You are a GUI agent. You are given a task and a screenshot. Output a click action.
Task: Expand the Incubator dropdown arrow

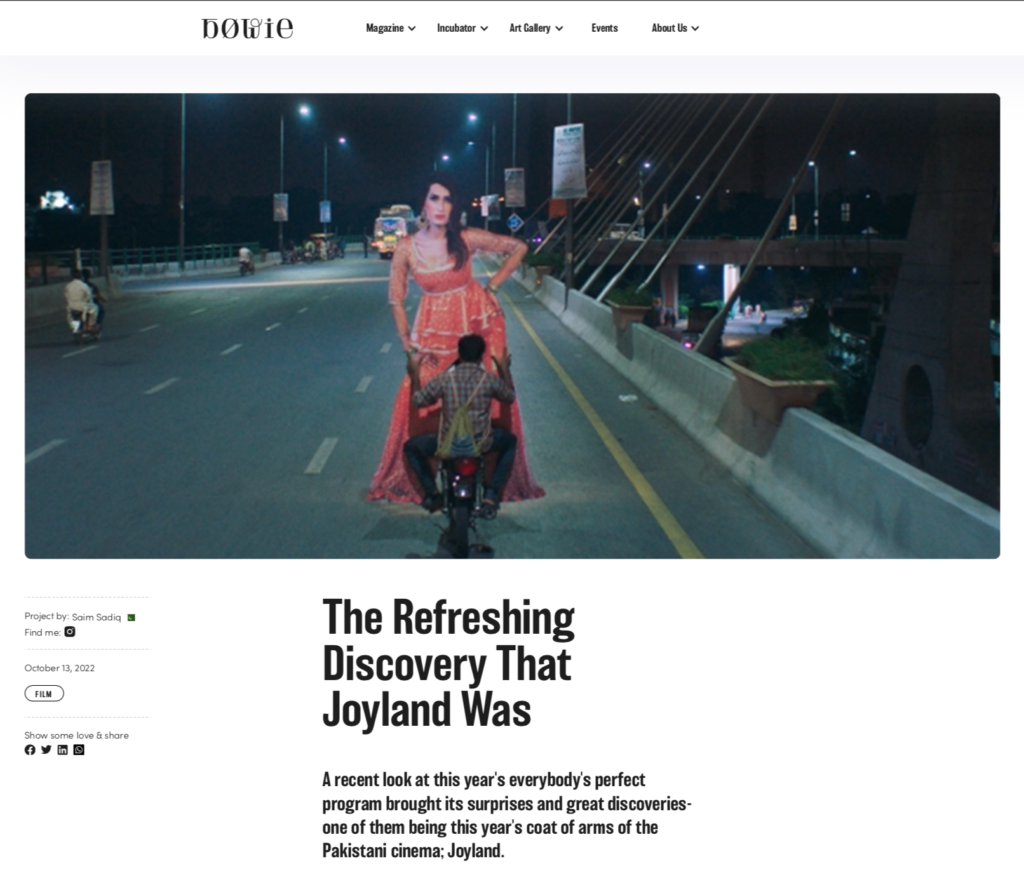tap(484, 29)
